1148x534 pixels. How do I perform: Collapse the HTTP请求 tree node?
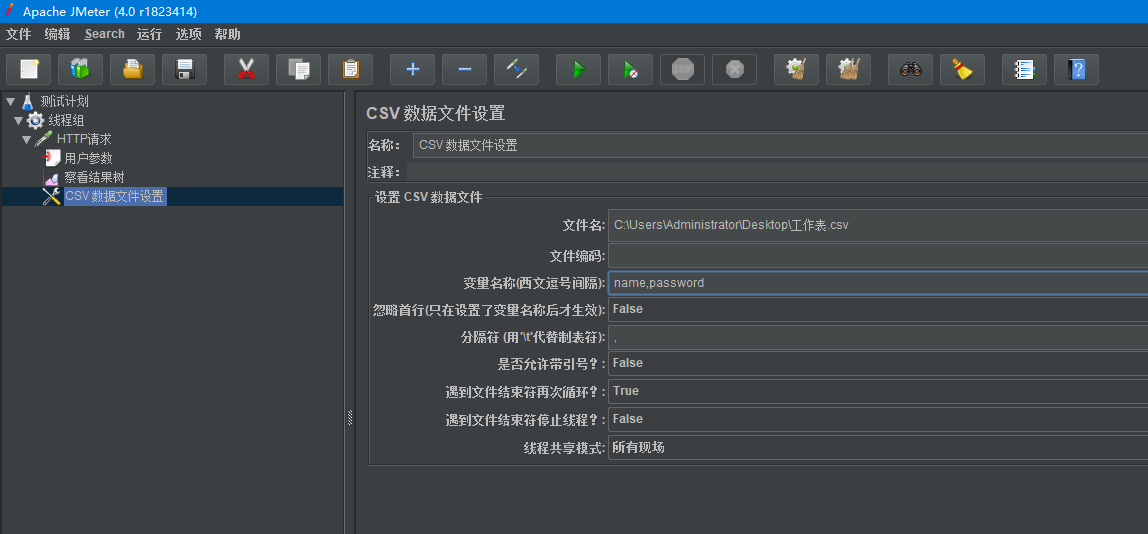(x=26, y=139)
